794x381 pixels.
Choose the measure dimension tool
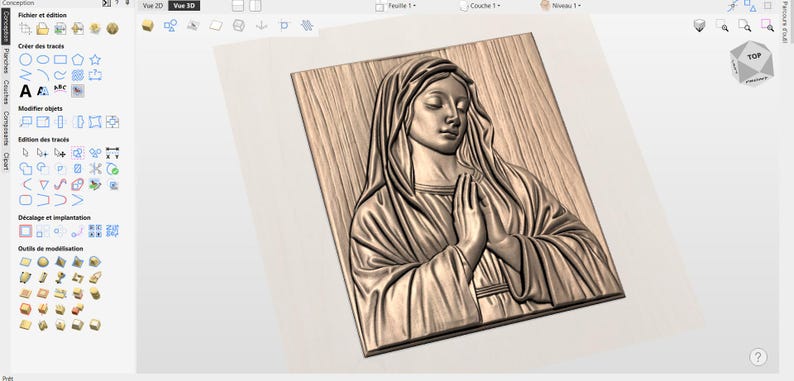(x=112, y=153)
